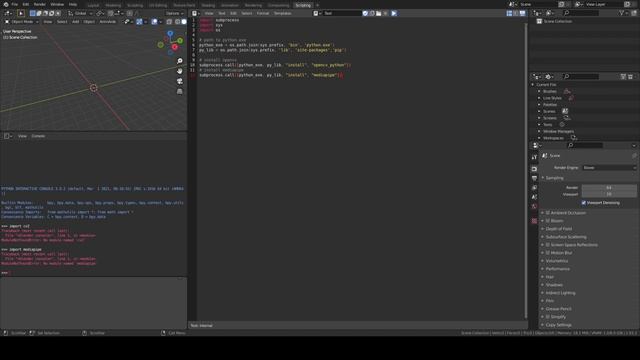Open the File menu
Image resolution: width=640 pixels, height=360 pixels.
tap(15, 4)
